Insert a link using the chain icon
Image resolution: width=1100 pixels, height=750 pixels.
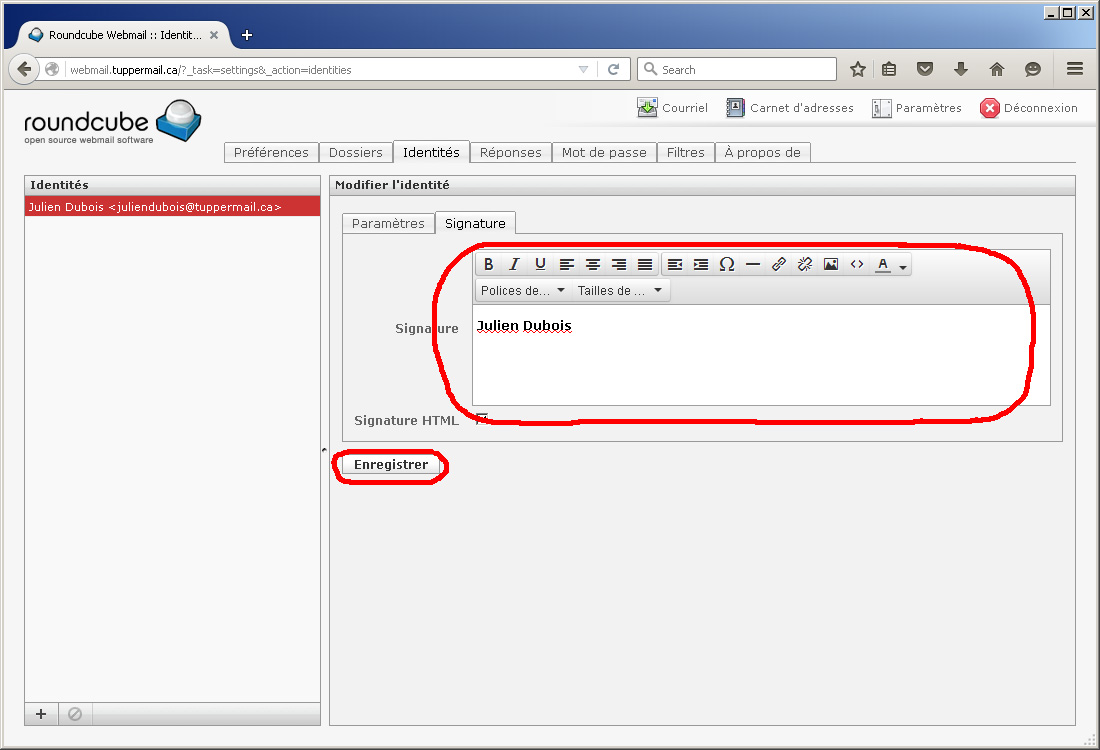[779, 265]
